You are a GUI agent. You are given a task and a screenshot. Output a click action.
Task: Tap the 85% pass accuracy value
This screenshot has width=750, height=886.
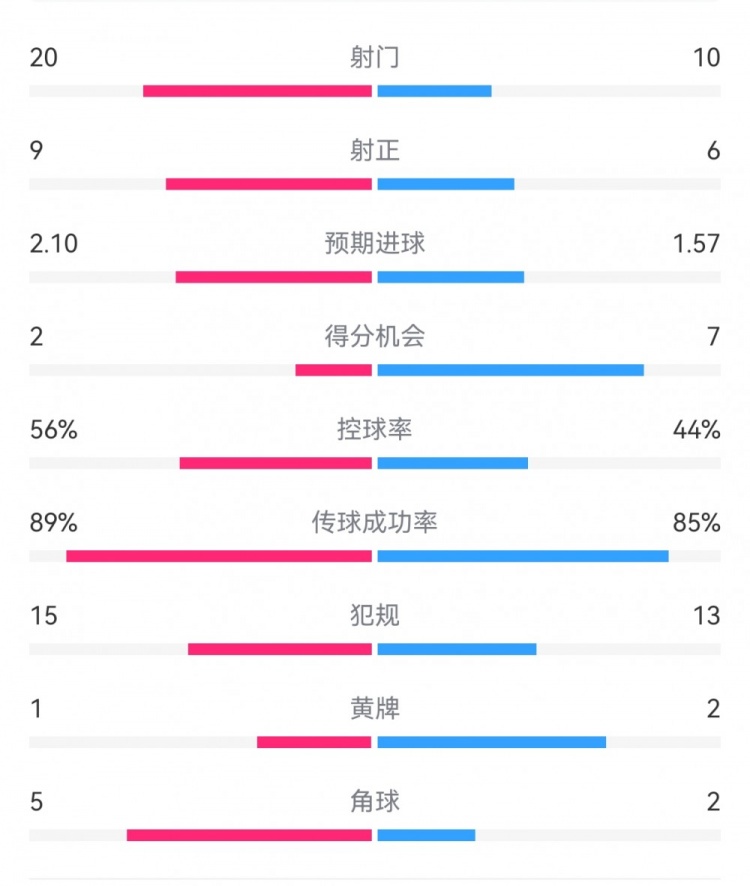pyautogui.click(x=697, y=522)
